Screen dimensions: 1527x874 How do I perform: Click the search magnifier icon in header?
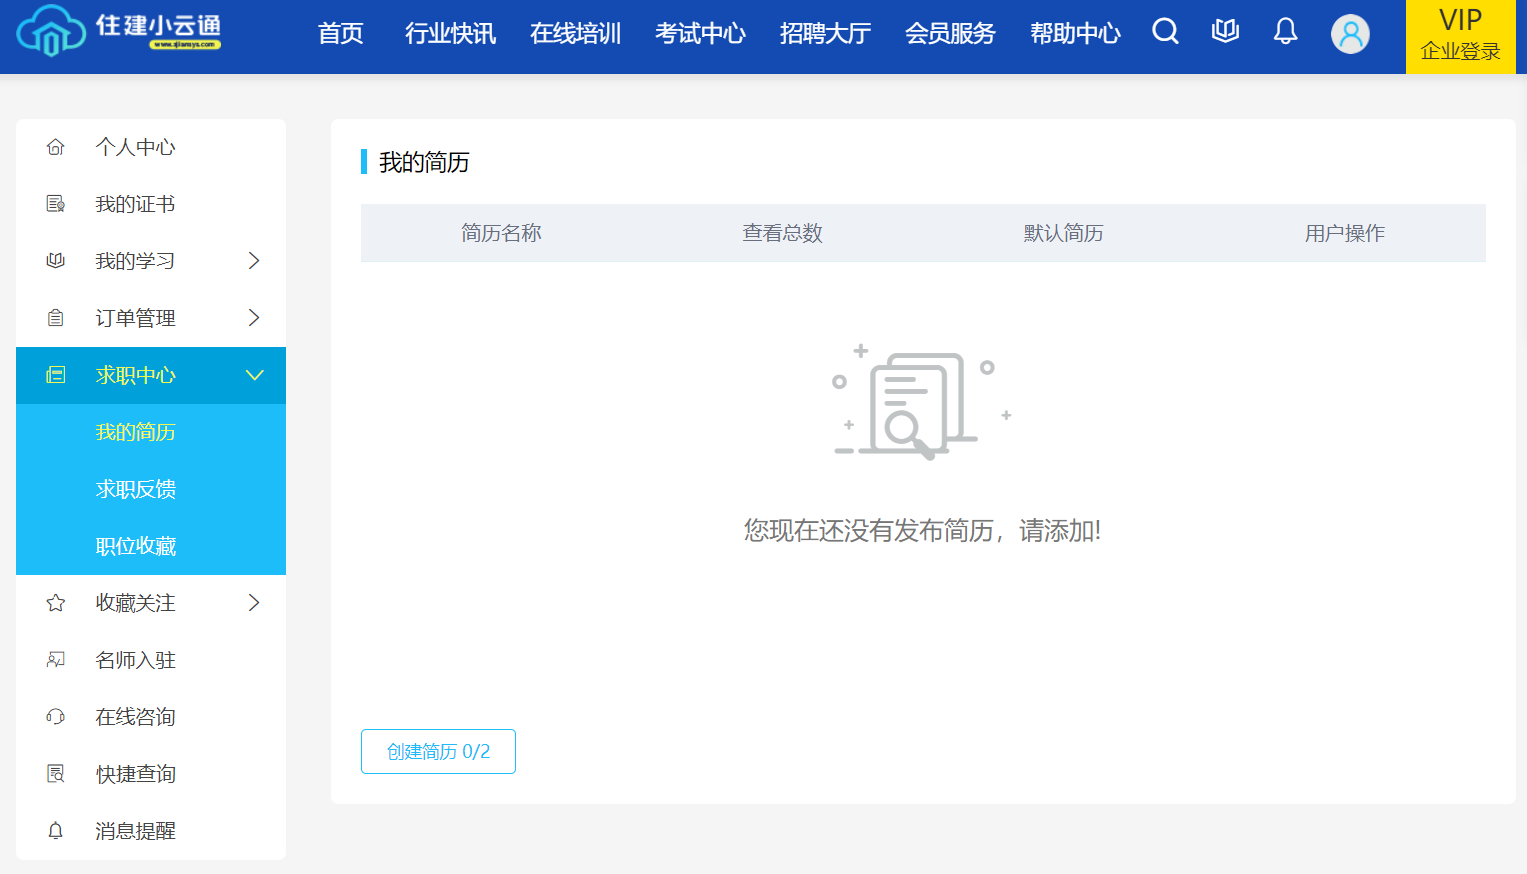[x=1165, y=32]
